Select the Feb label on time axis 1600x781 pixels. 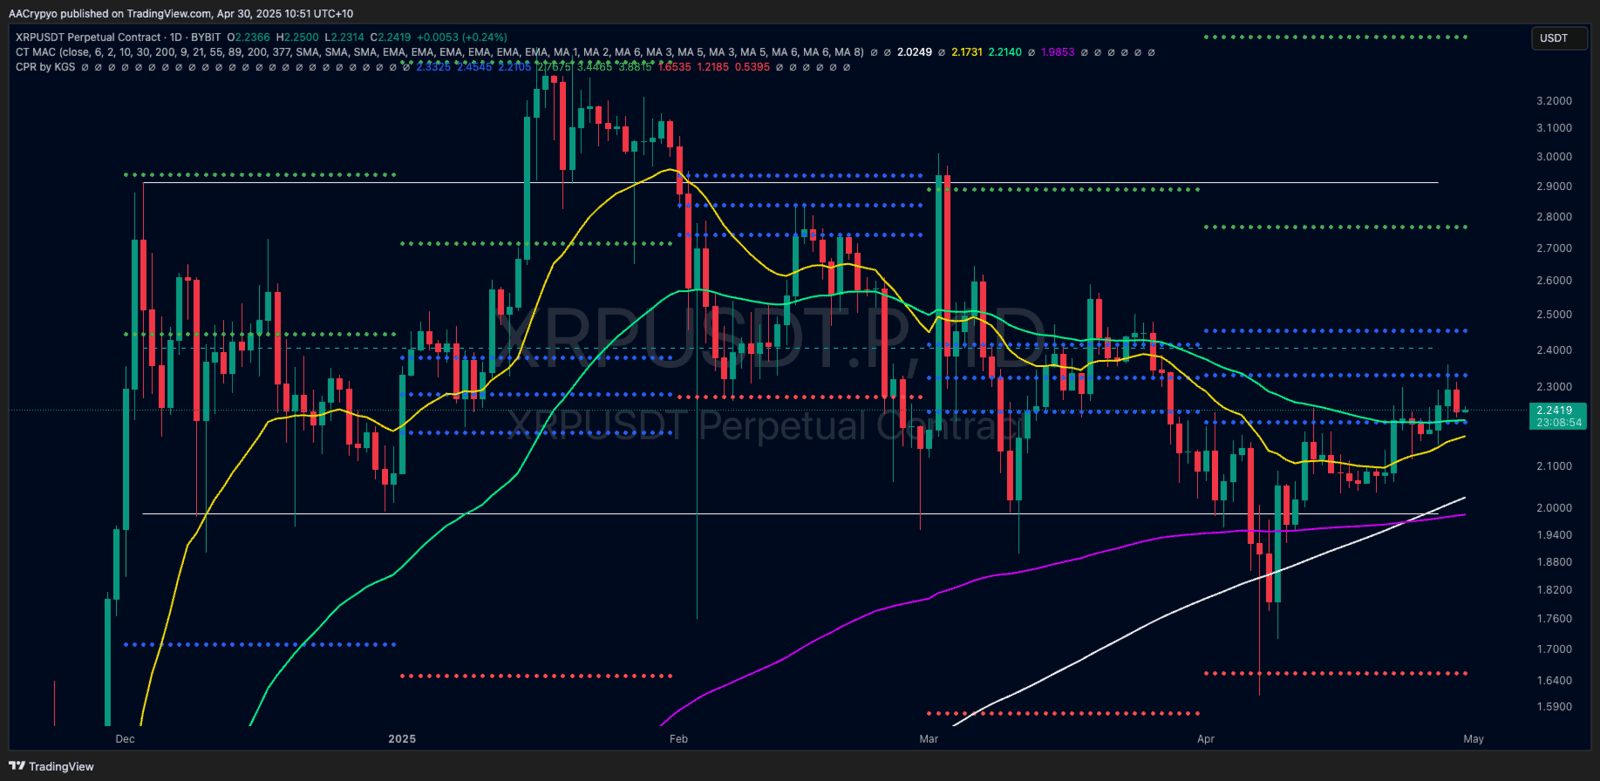point(678,739)
